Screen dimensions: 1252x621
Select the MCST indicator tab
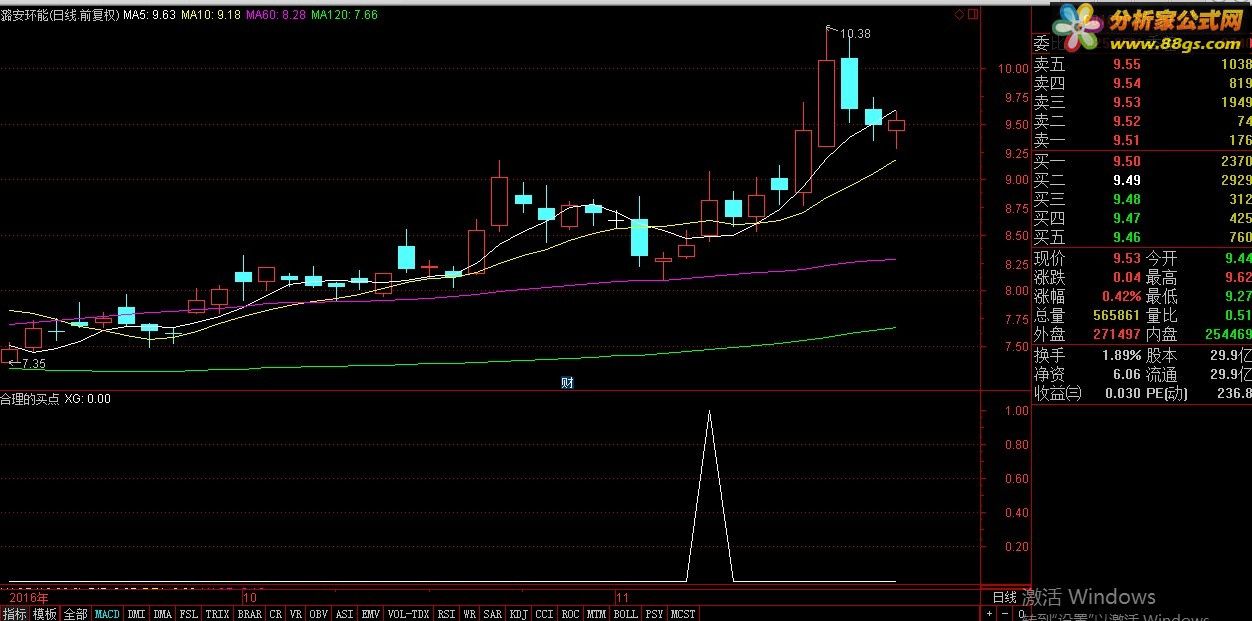(682, 613)
